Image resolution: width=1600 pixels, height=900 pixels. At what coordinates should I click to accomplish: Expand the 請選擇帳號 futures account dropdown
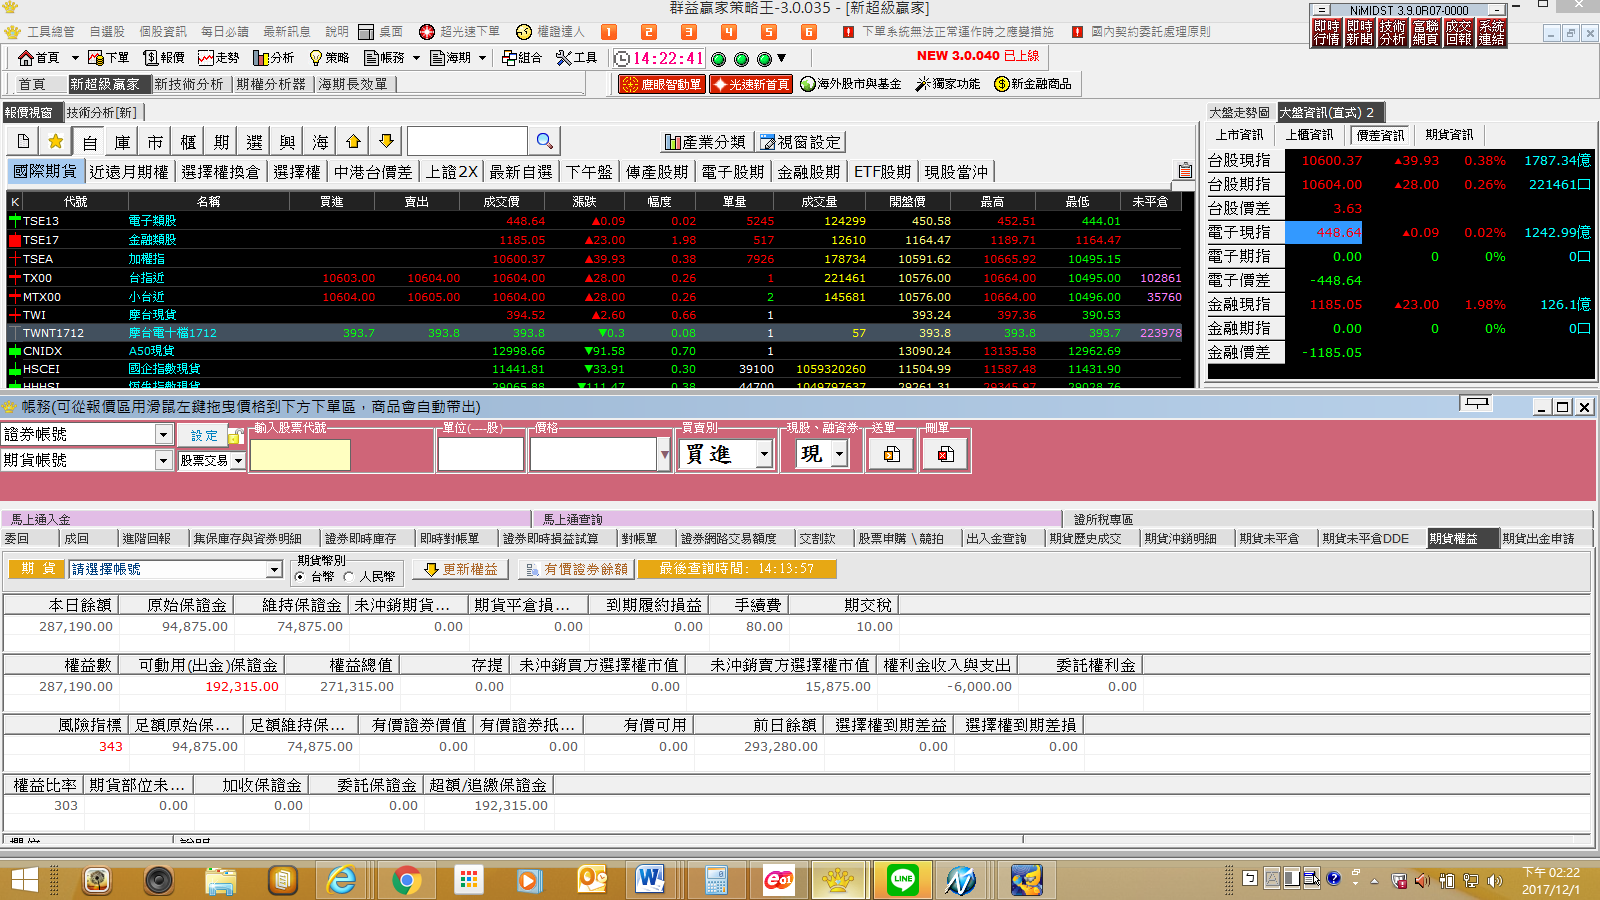click(274, 569)
